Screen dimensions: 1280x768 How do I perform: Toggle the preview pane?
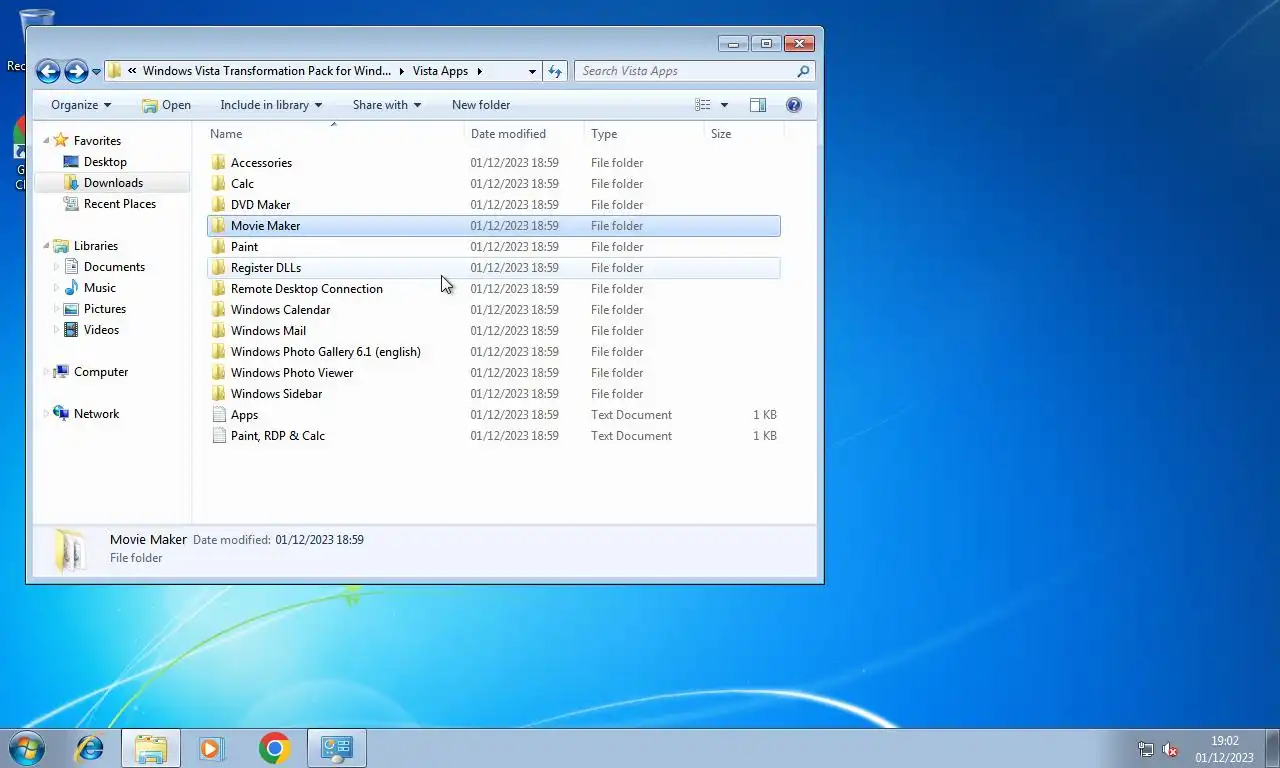[758, 105]
